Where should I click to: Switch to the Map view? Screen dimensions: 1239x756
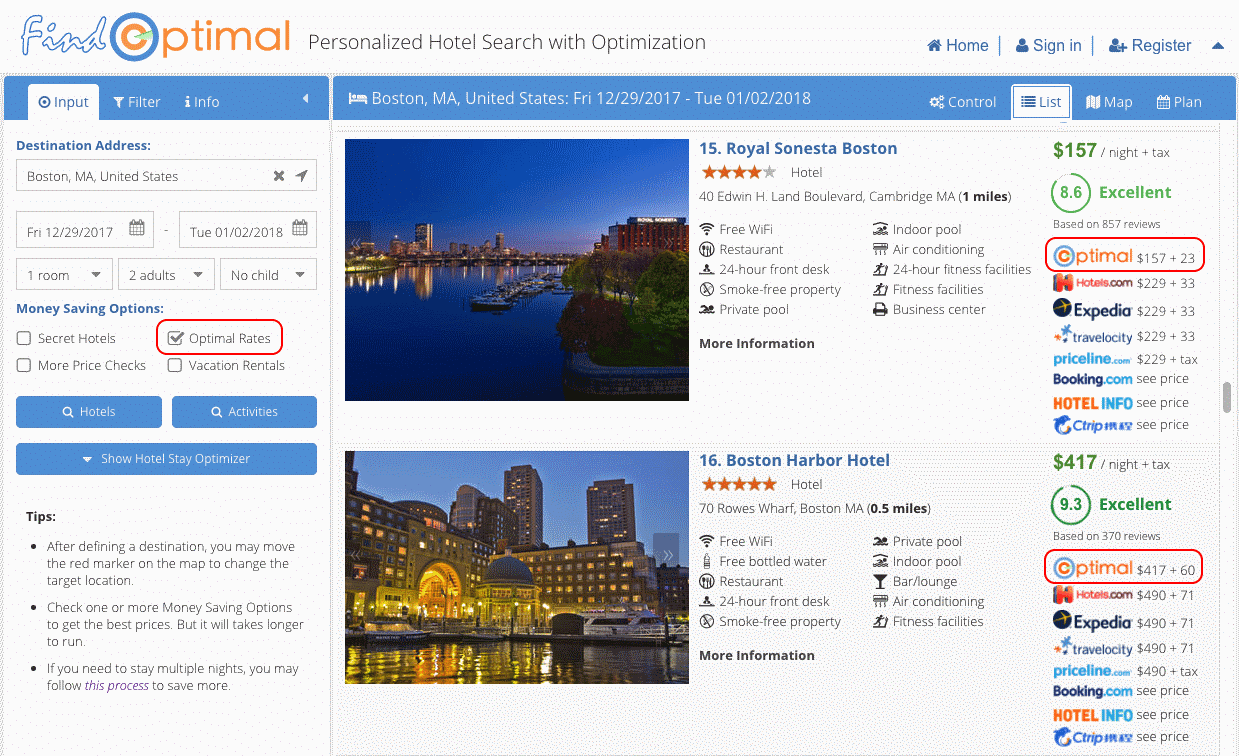click(1109, 101)
